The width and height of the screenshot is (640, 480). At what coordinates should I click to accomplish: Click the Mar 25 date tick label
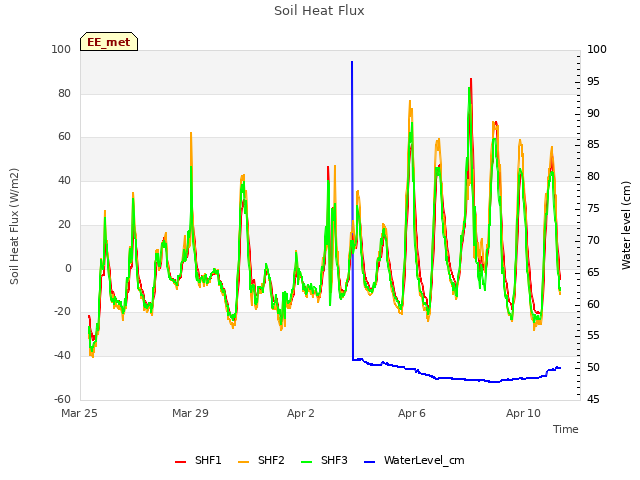pyautogui.click(x=79, y=413)
